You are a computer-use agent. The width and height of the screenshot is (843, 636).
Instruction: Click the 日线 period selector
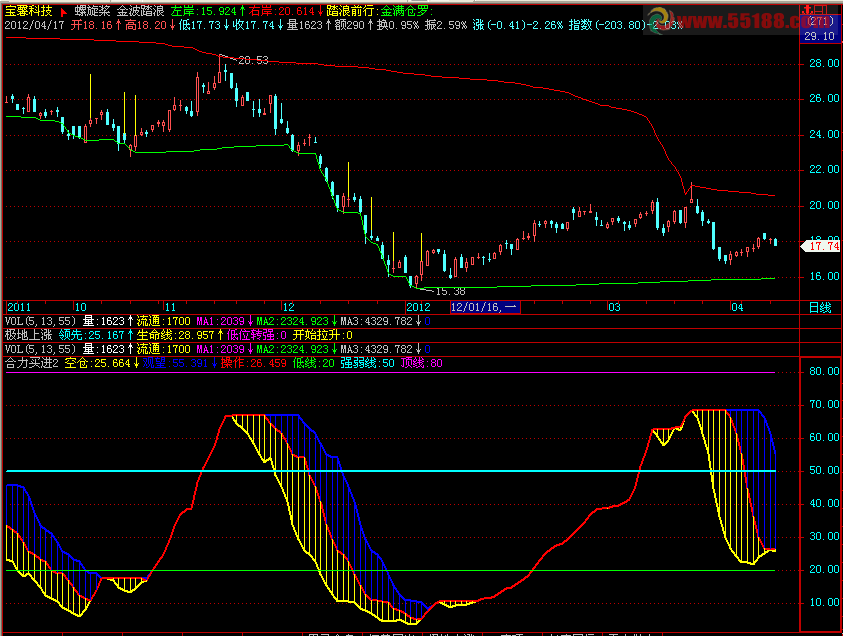click(x=819, y=307)
